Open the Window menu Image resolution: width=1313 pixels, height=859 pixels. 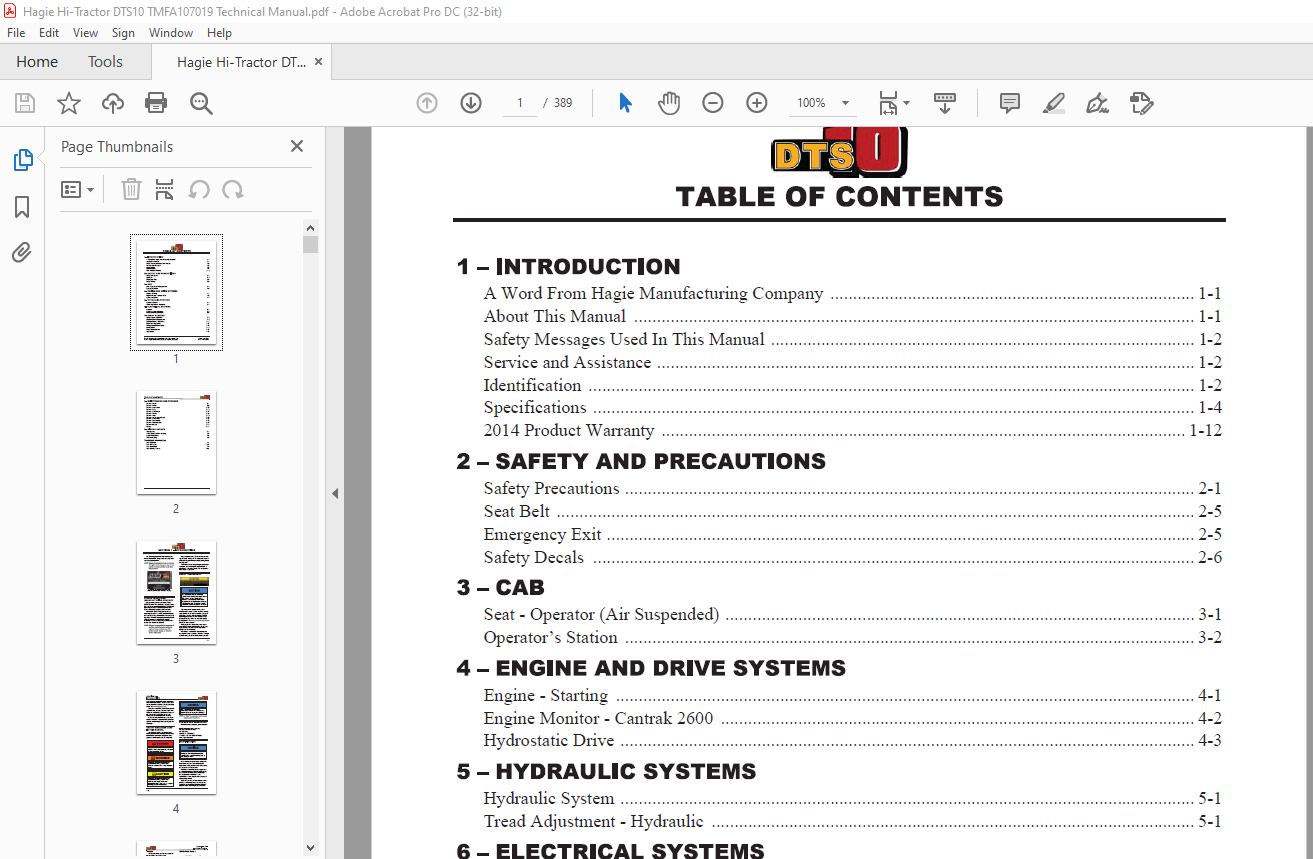pyautogui.click(x=171, y=33)
